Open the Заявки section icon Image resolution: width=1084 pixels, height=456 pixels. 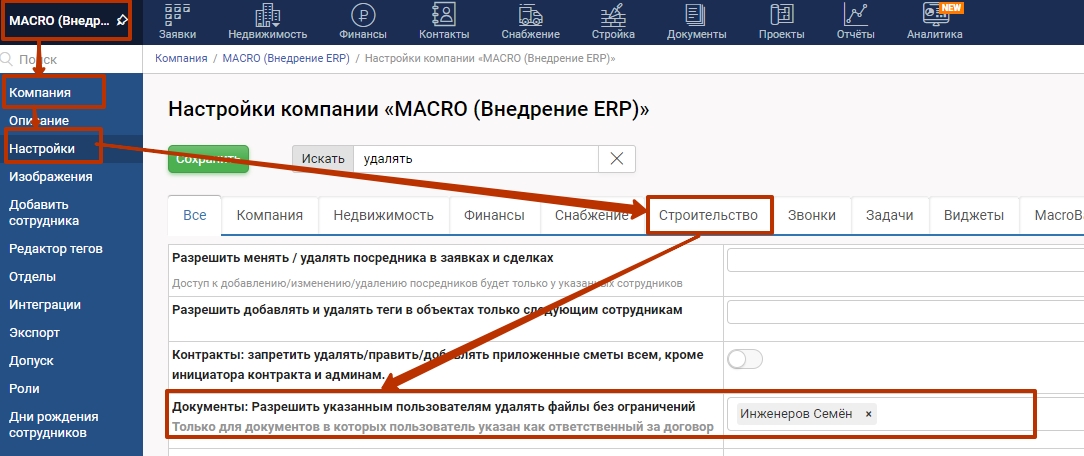pyautogui.click(x=177, y=15)
